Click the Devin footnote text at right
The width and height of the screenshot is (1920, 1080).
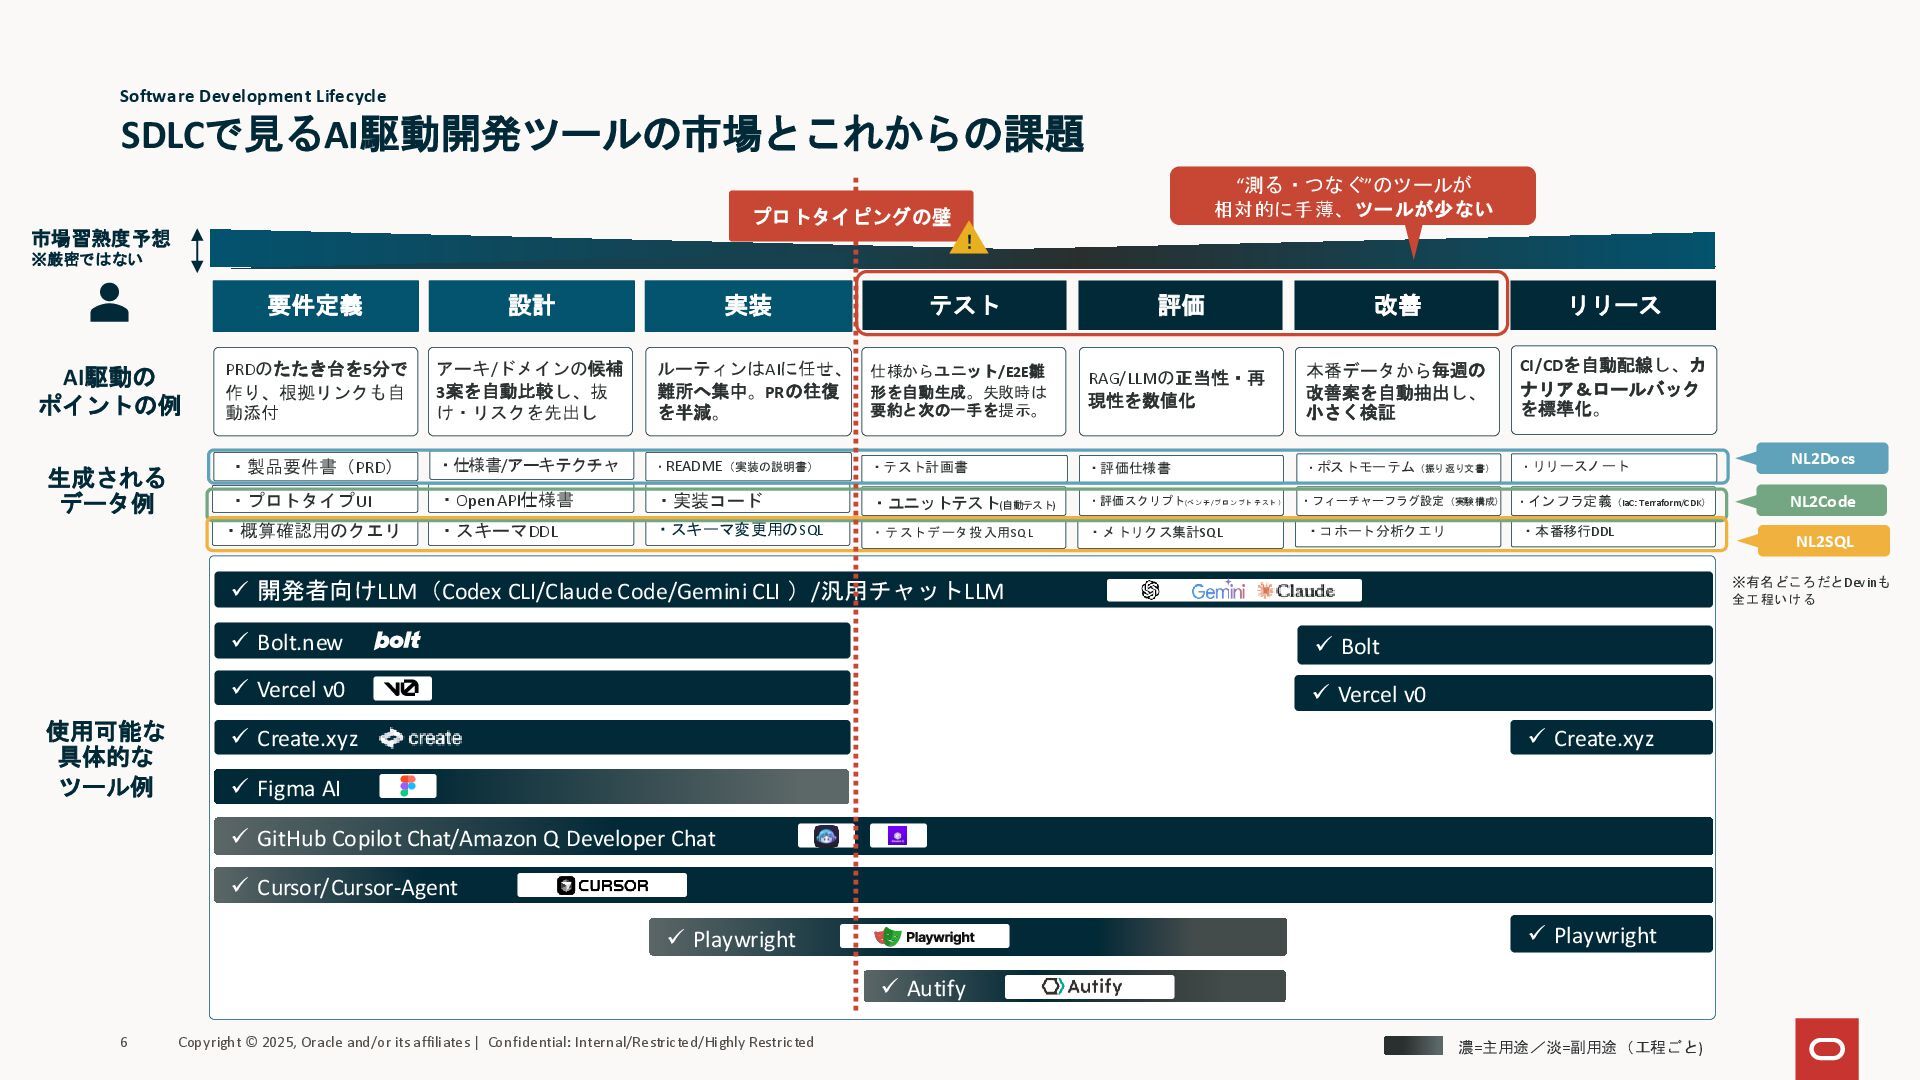pyautogui.click(x=1811, y=590)
